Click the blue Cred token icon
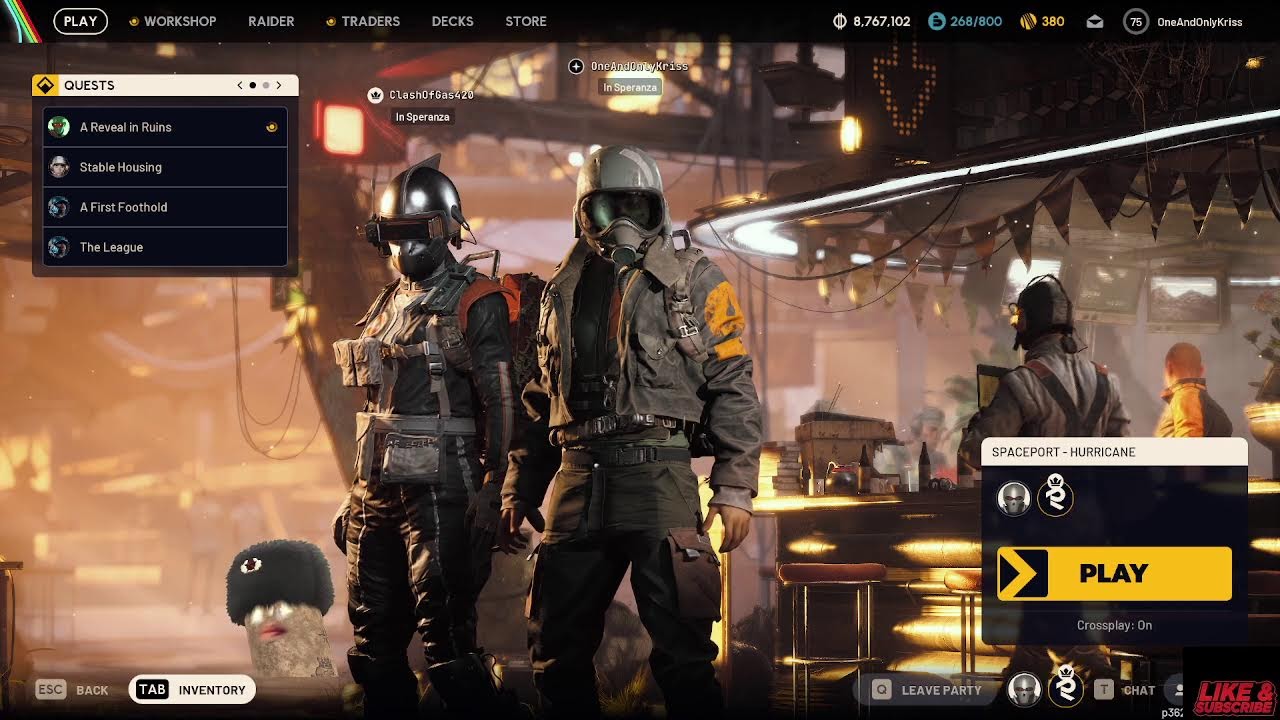 pos(936,21)
